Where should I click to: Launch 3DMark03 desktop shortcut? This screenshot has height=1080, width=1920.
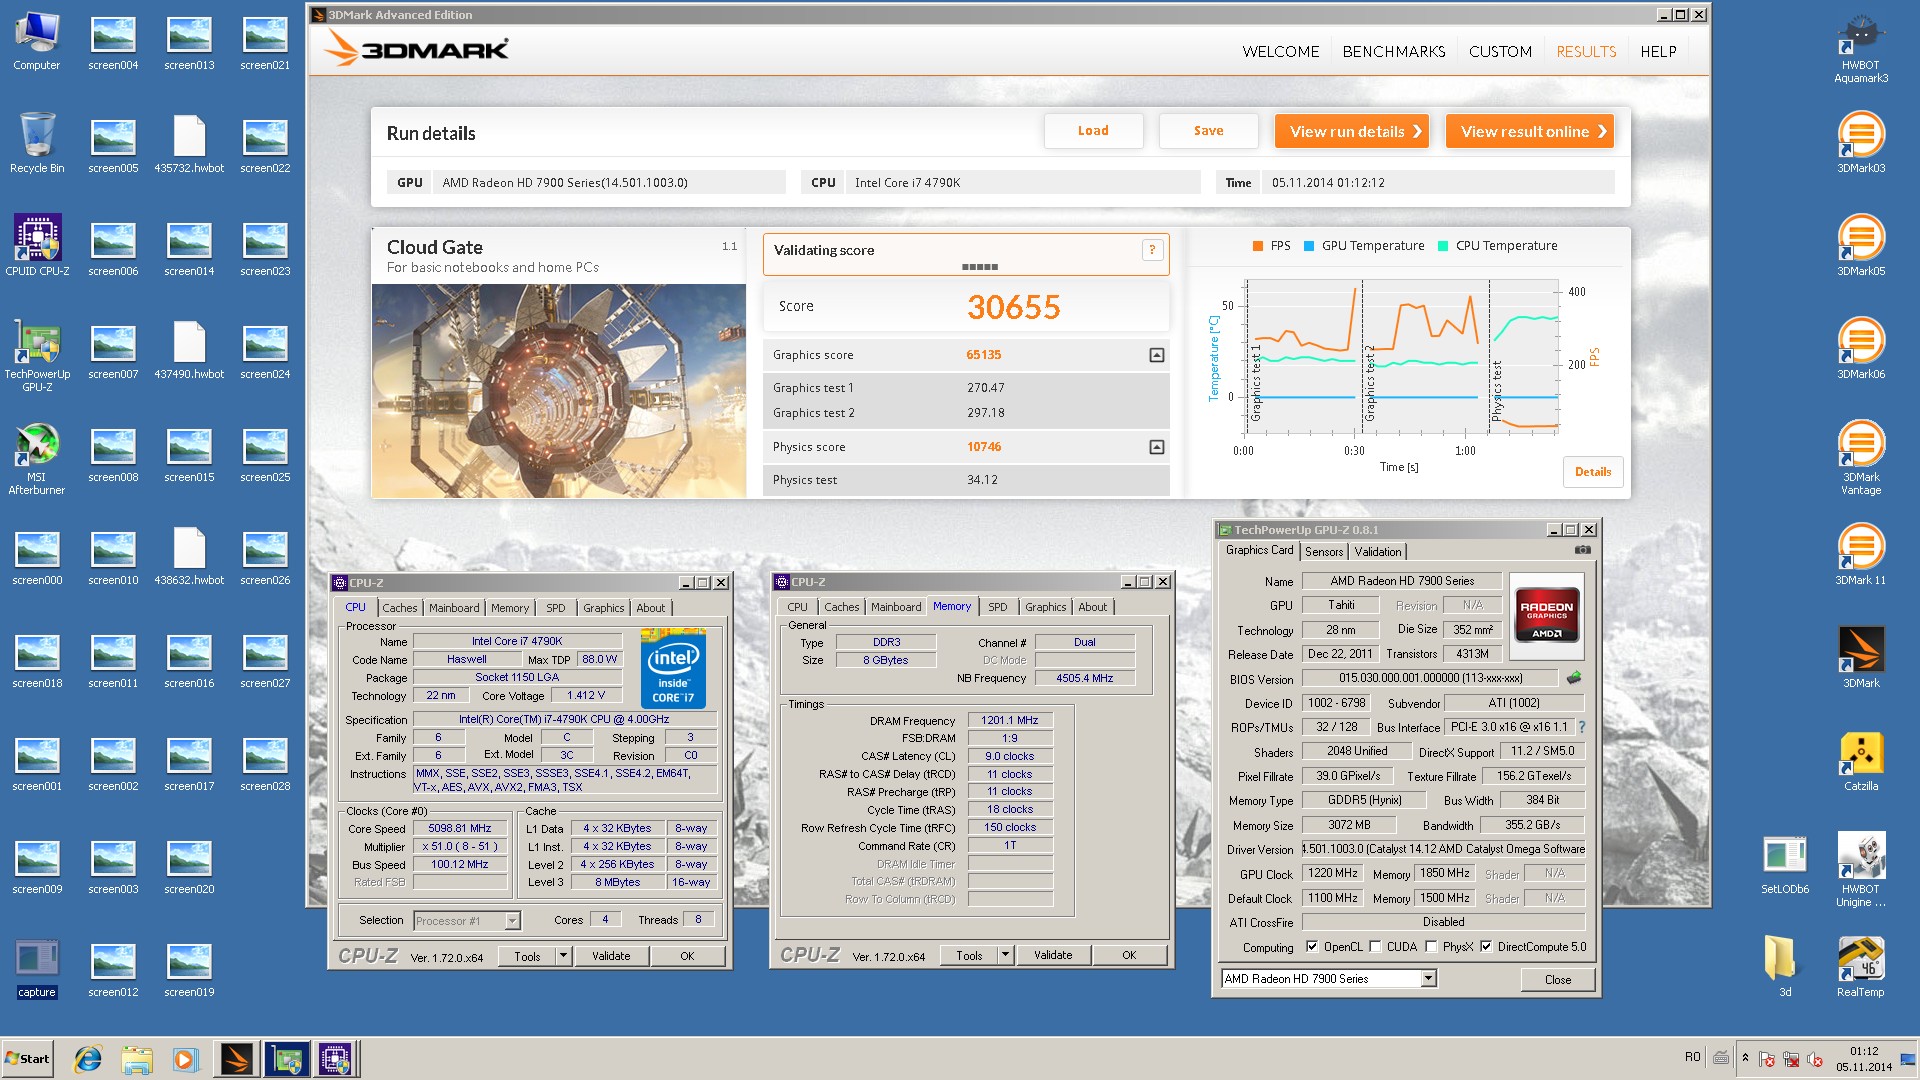(1861, 141)
